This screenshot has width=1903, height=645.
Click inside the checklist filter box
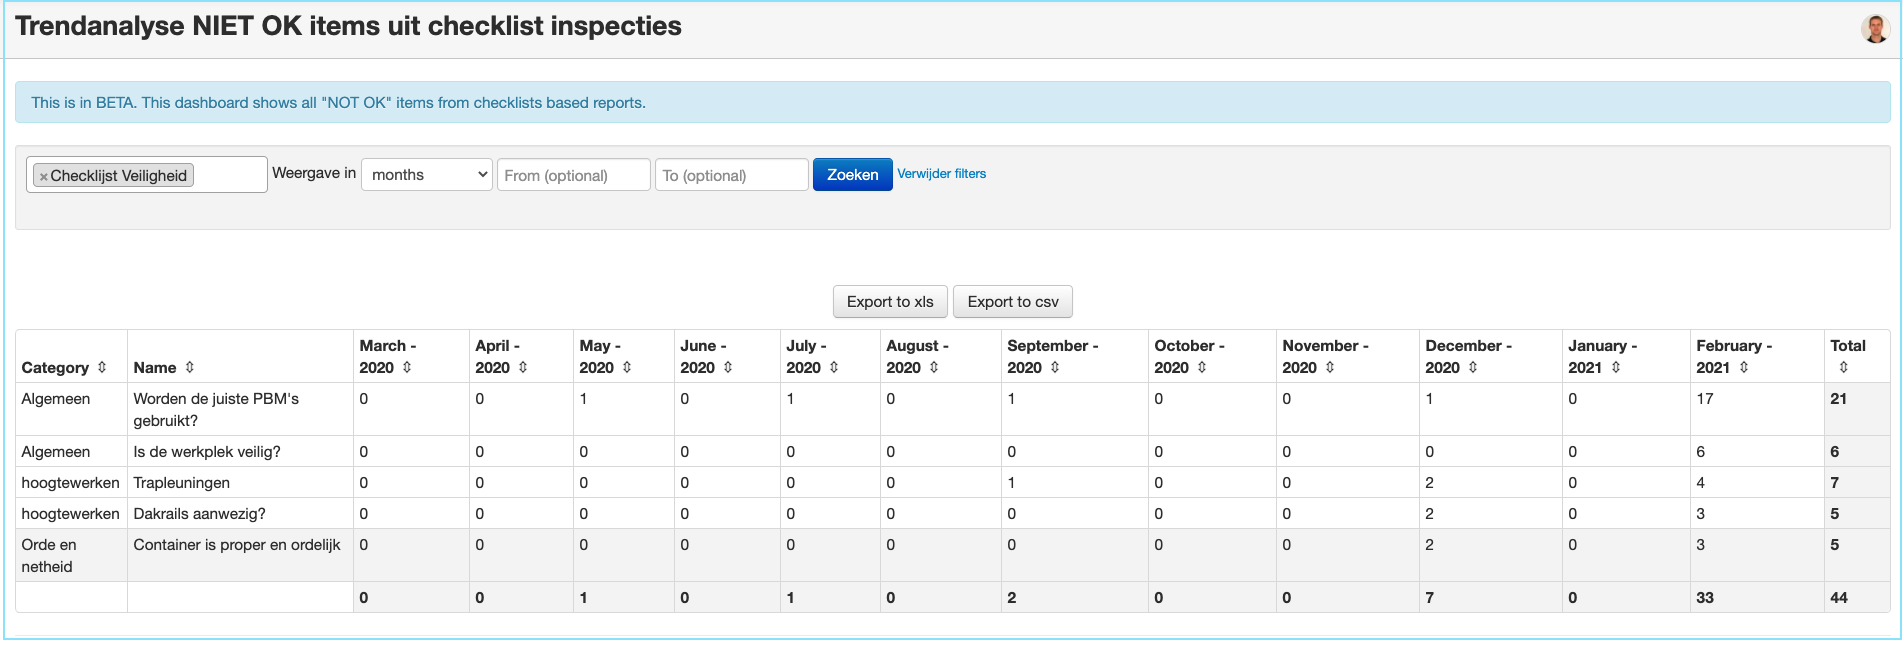pyautogui.click(x=229, y=175)
